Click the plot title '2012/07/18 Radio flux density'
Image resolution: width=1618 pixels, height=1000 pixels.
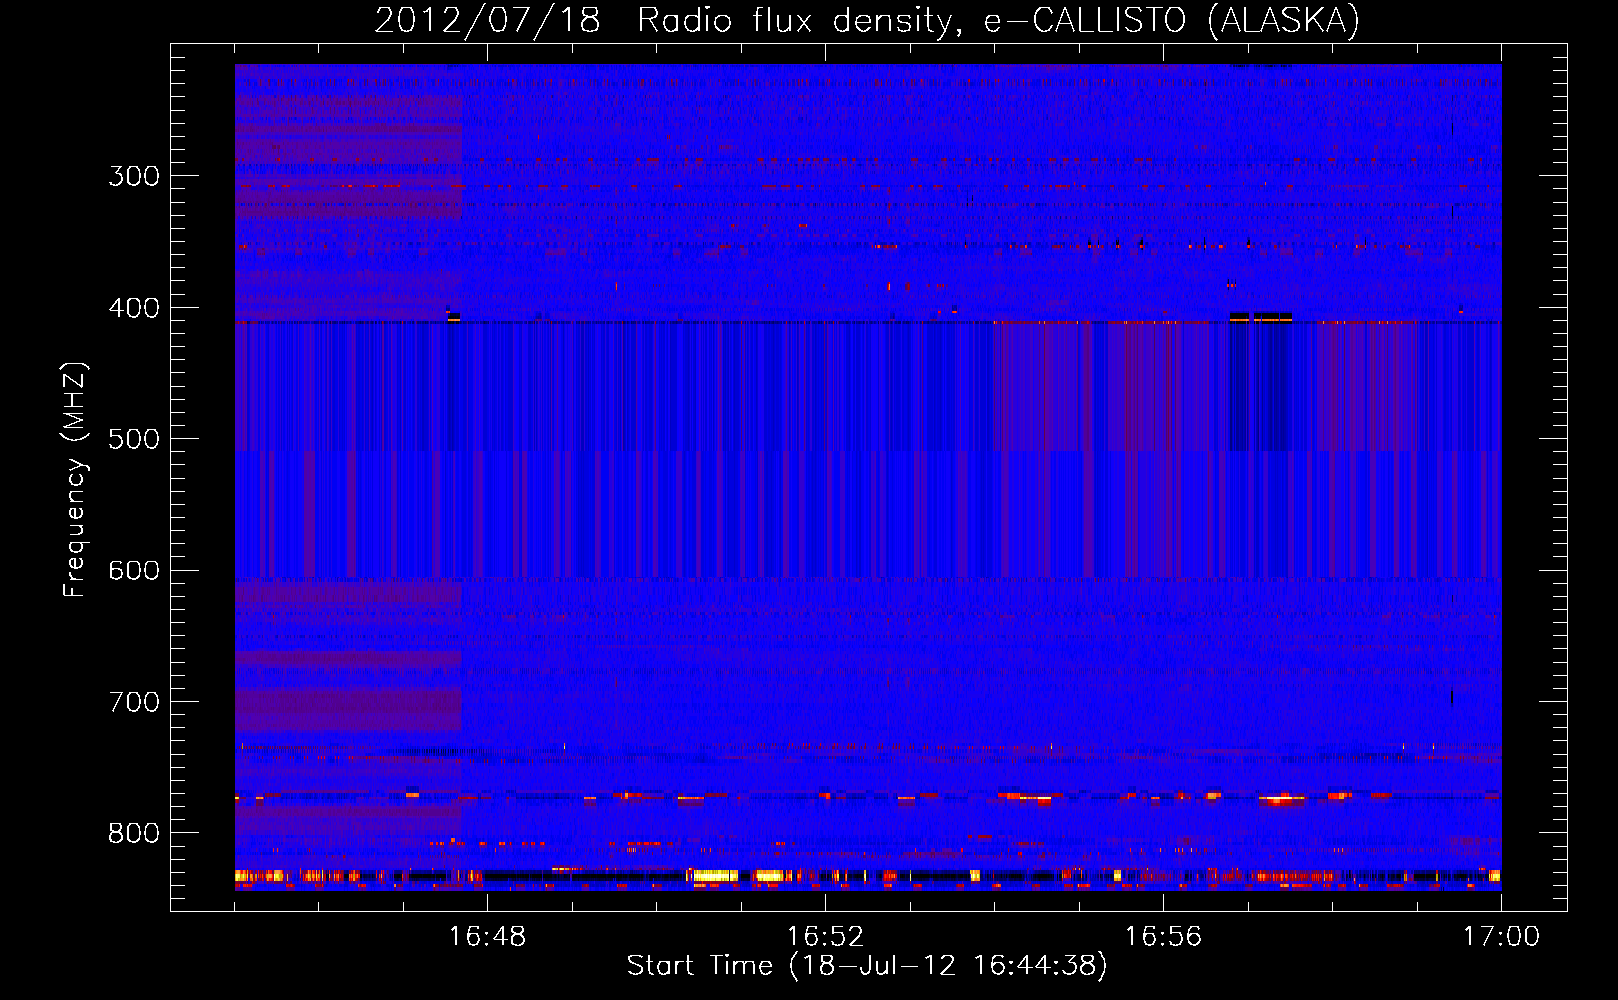(867, 20)
